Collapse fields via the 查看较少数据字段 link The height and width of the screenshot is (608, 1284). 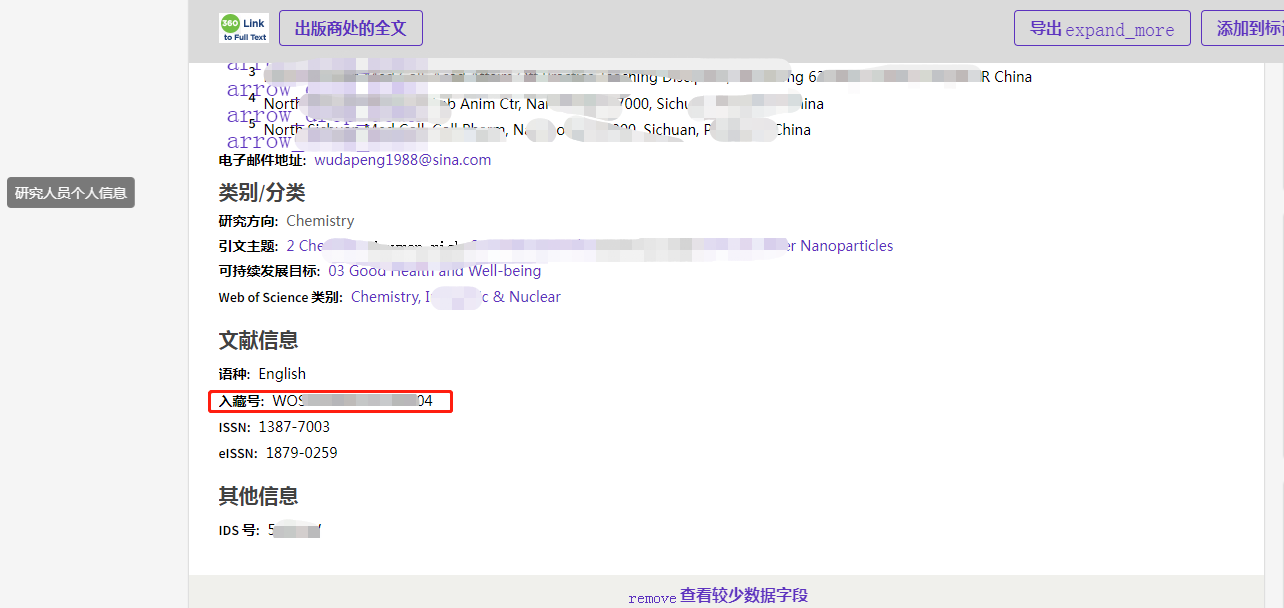(x=745, y=596)
